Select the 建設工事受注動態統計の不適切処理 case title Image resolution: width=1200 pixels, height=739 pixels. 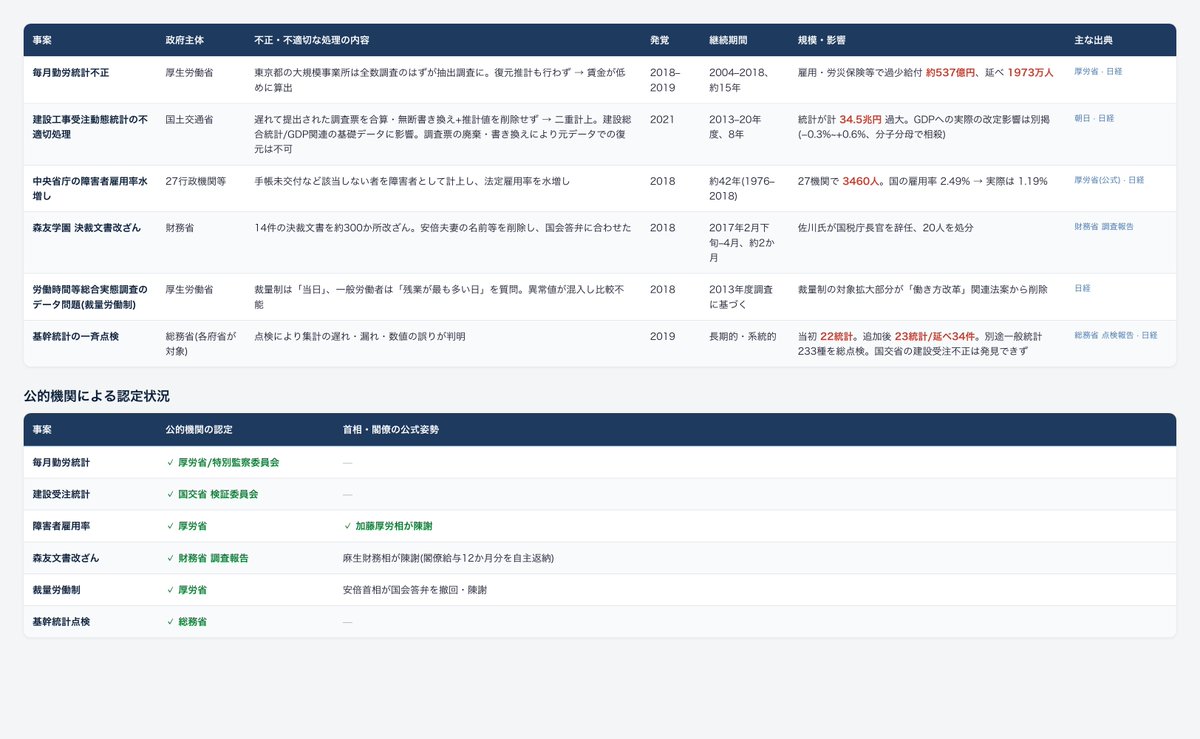(90, 126)
